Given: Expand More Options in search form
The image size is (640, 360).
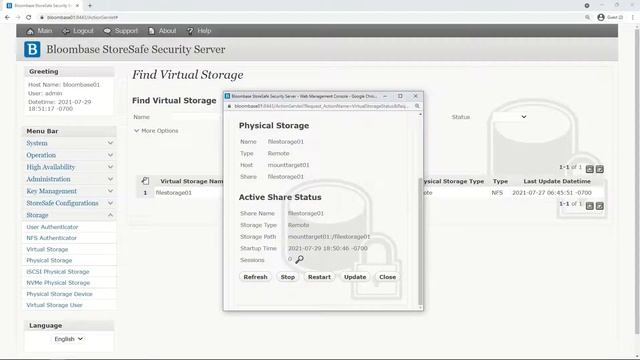Looking at the screenshot, I should coord(156,131).
